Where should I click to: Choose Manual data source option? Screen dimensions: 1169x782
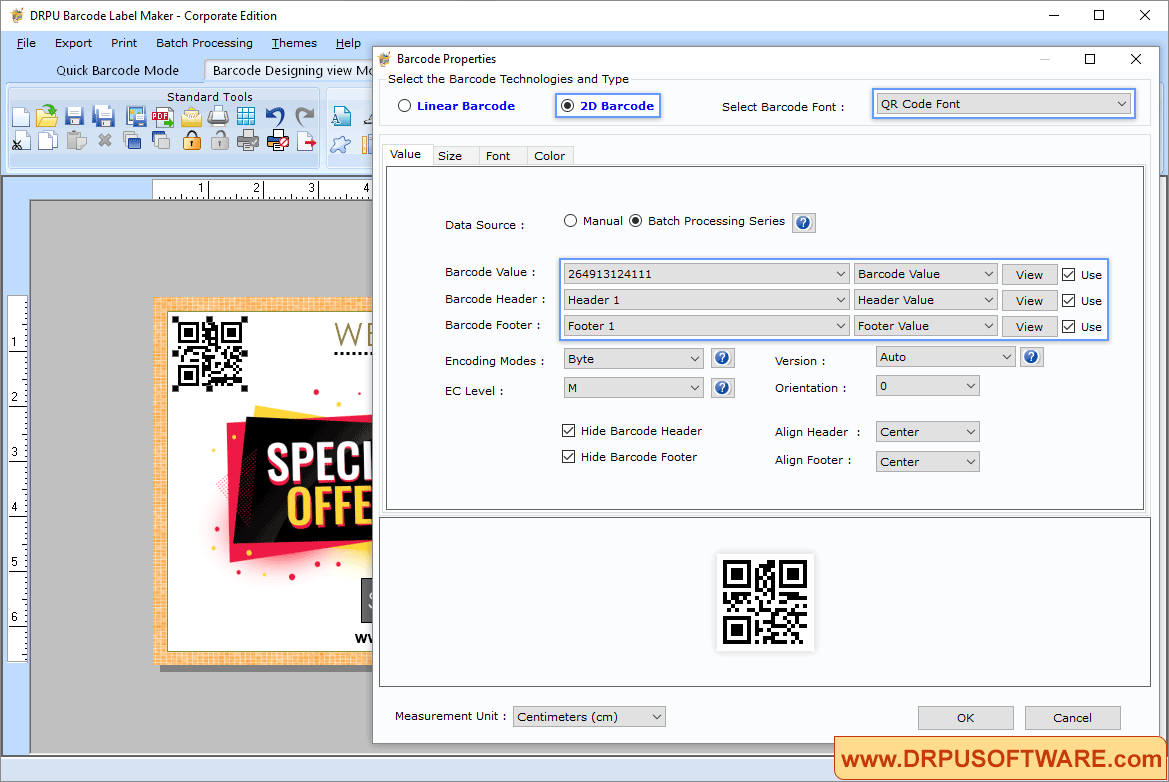pyautogui.click(x=570, y=221)
